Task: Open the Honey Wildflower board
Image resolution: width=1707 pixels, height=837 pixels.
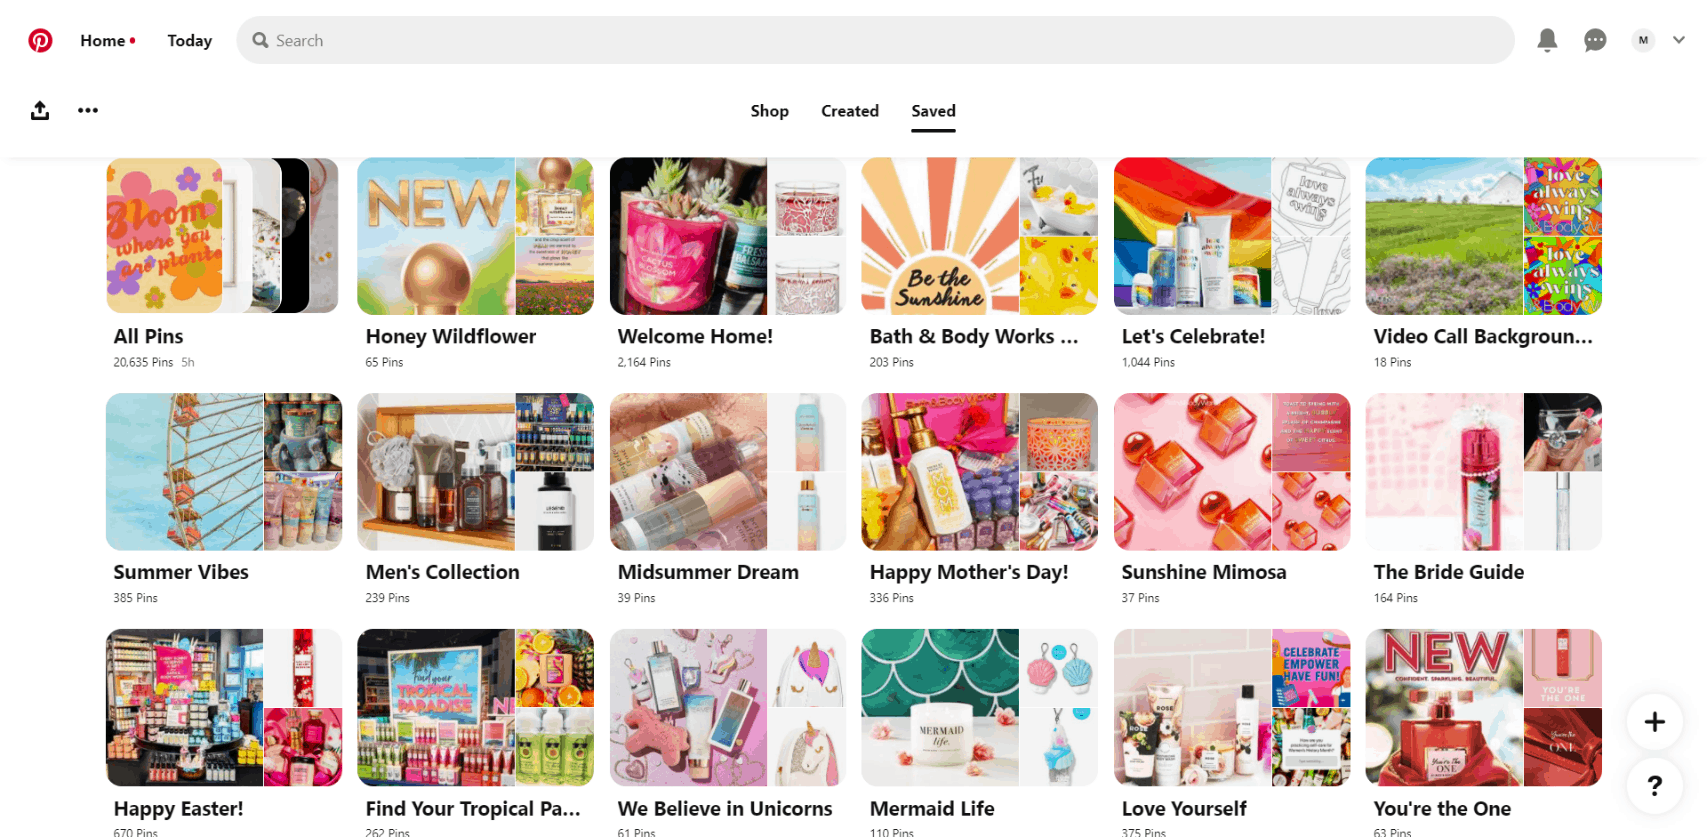Action: 475,264
